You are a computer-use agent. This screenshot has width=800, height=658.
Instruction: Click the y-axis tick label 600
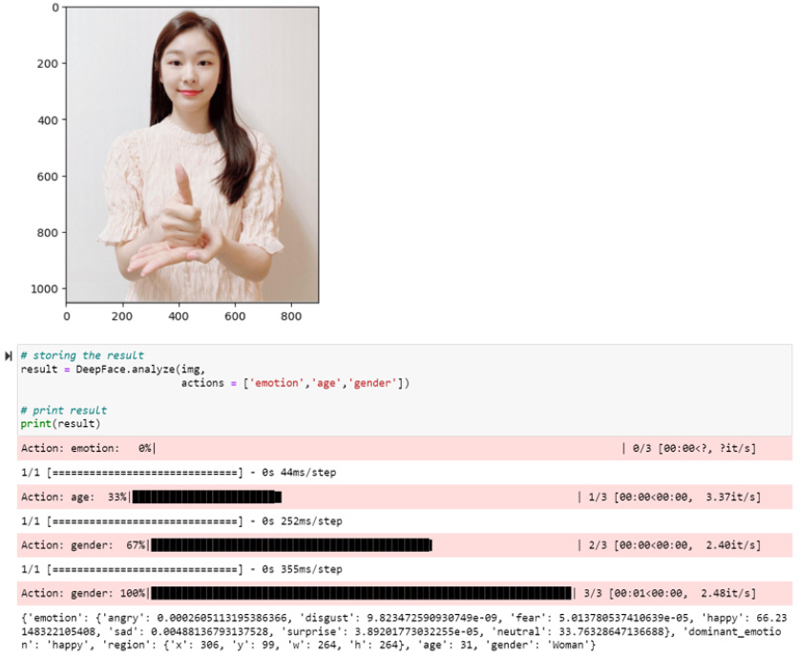tap(48, 176)
